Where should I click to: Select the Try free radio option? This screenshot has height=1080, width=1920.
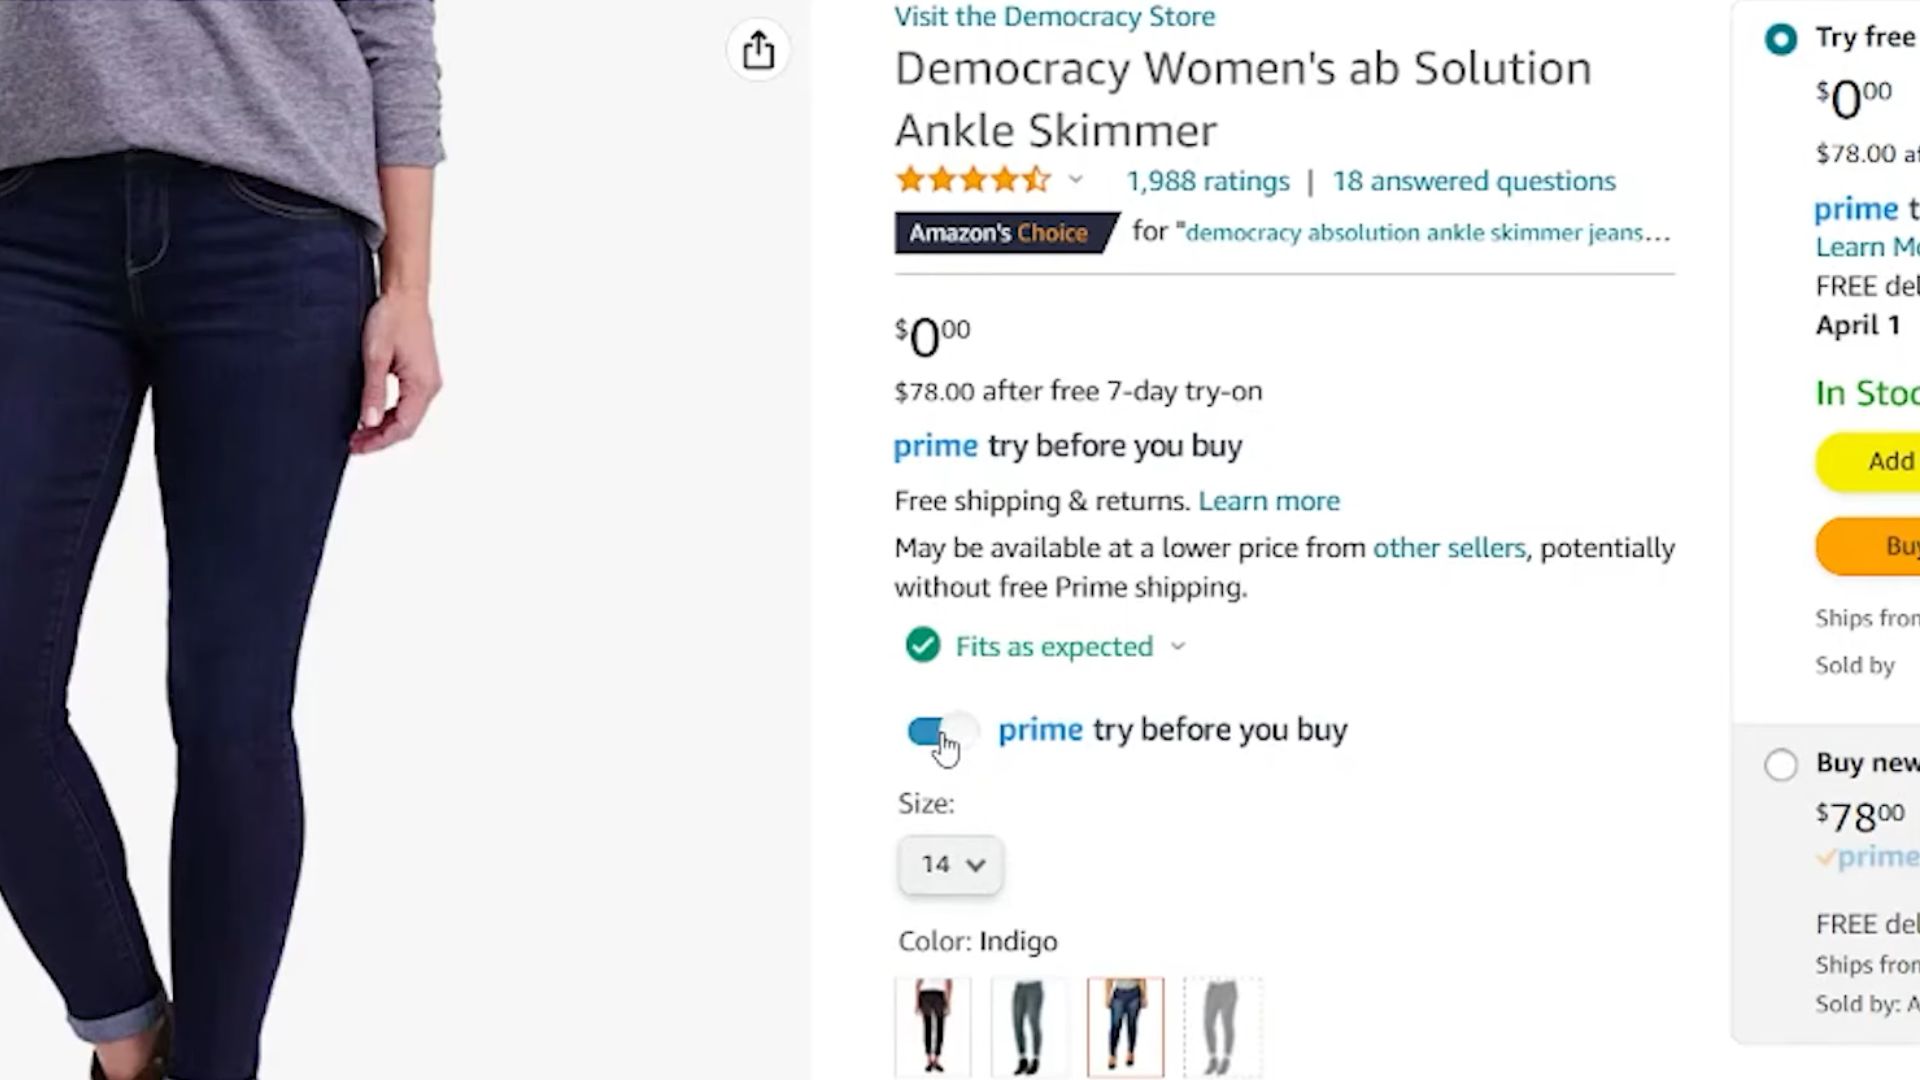pyautogui.click(x=1781, y=40)
